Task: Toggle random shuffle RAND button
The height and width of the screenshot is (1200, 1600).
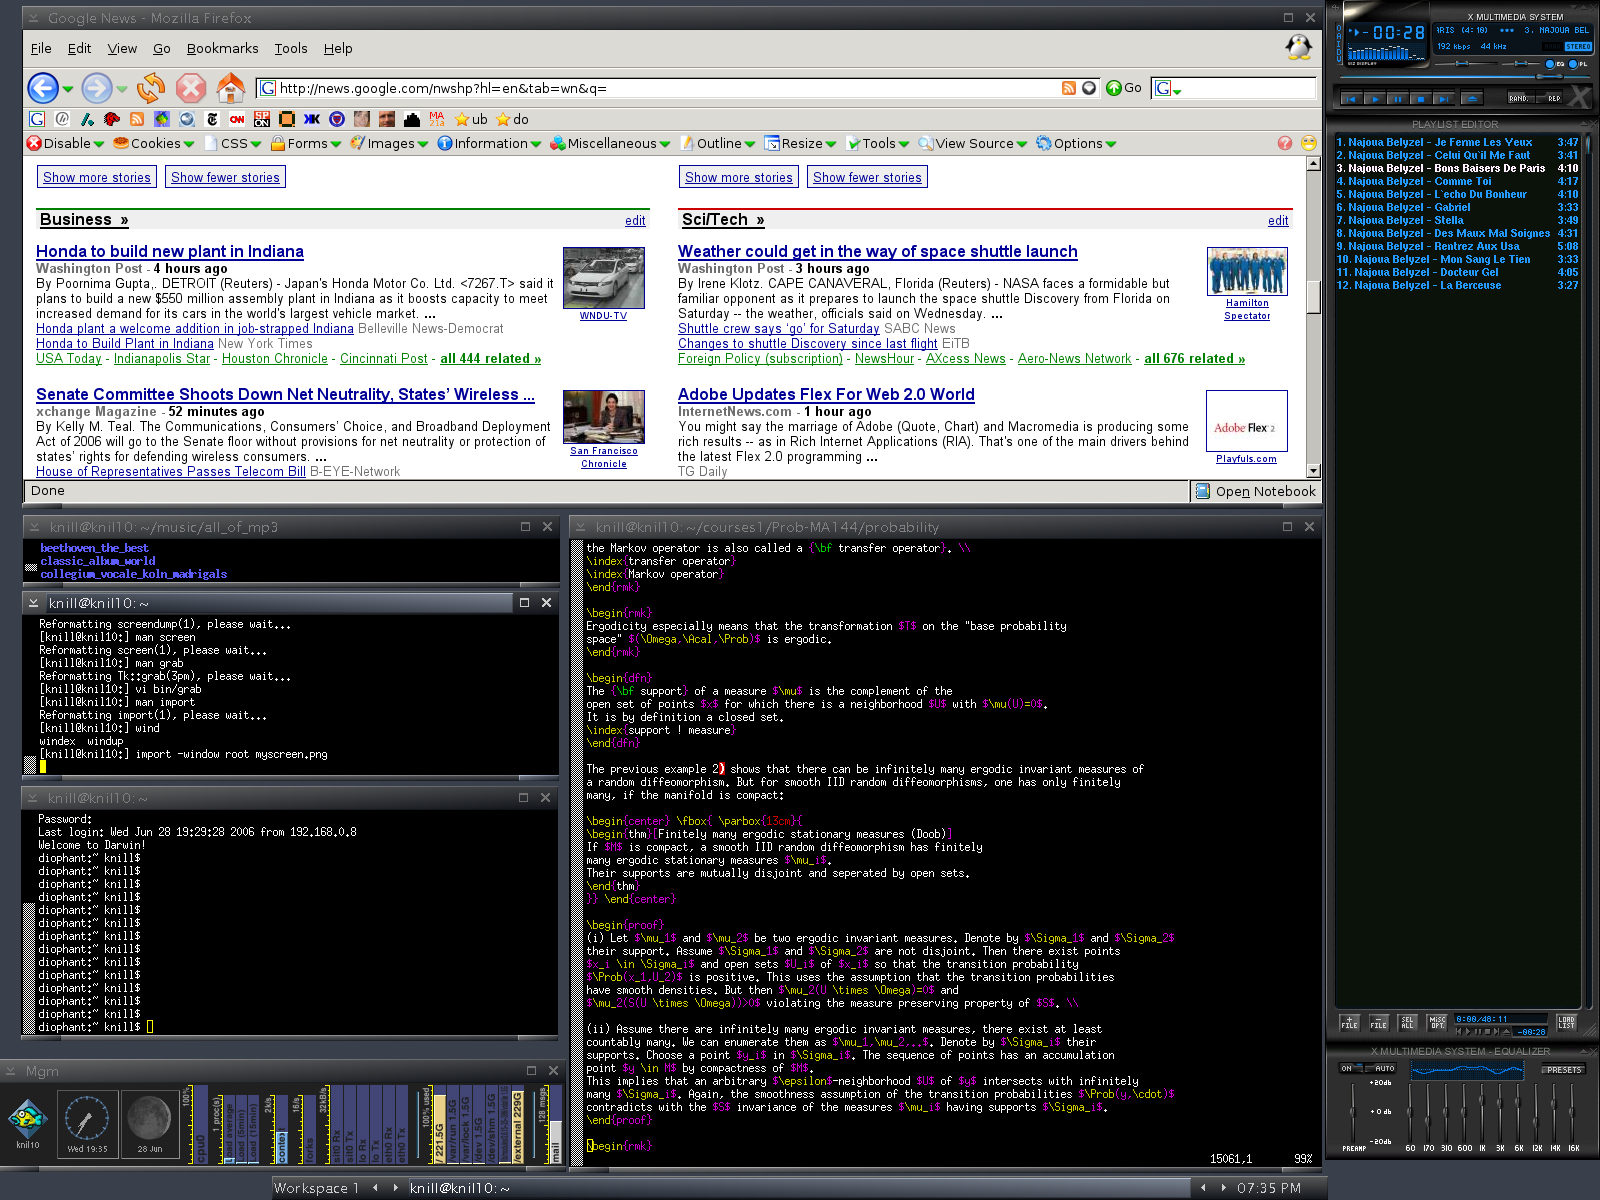Action: [x=1519, y=98]
